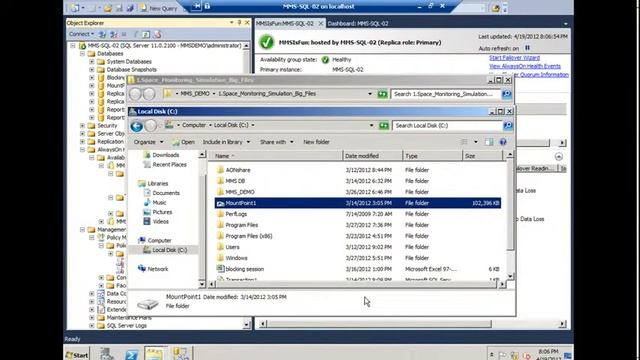Screen dimensions: 640x360
Task: Select the MountPoint1 folder row
Action: point(358,203)
